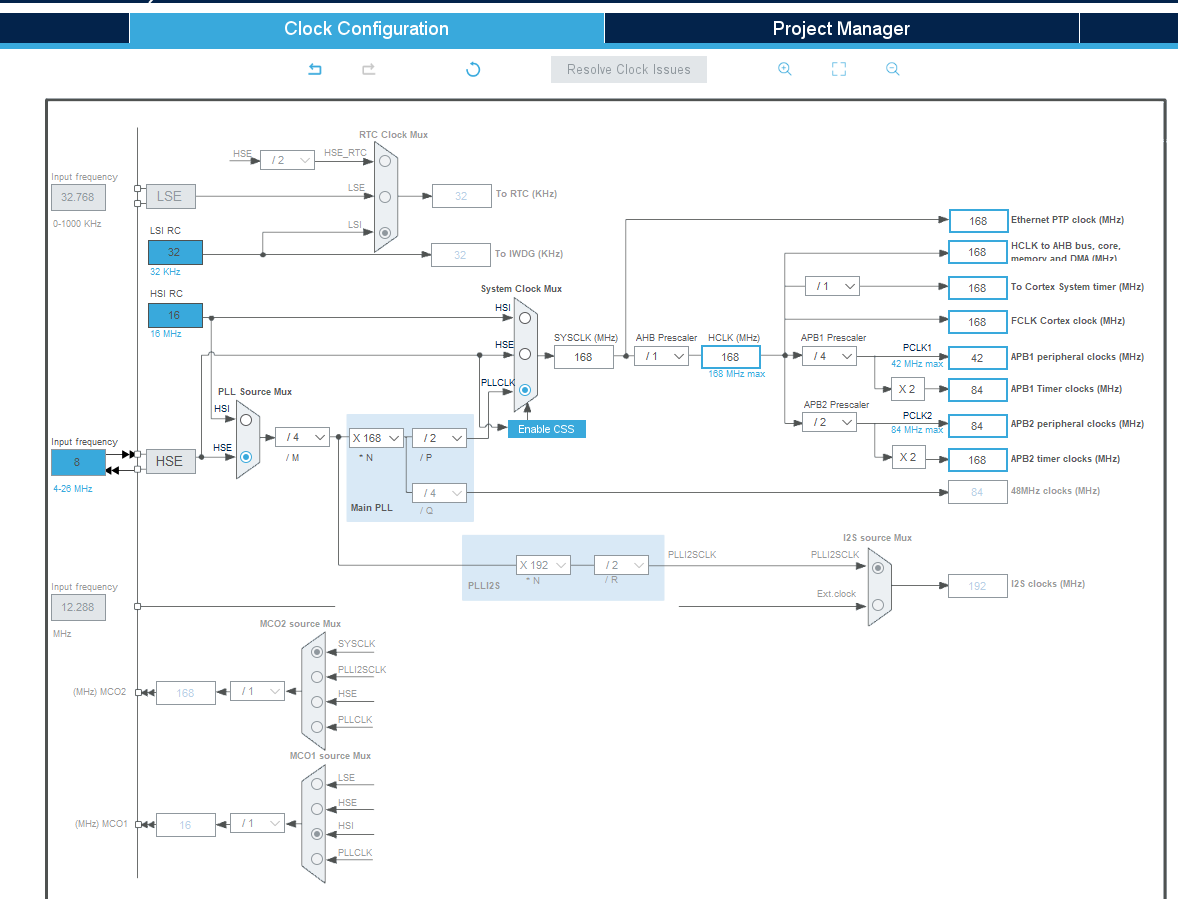Select HSI in PLL Source Mux
This screenshot has height=899, width=1178.
(246, 420)
